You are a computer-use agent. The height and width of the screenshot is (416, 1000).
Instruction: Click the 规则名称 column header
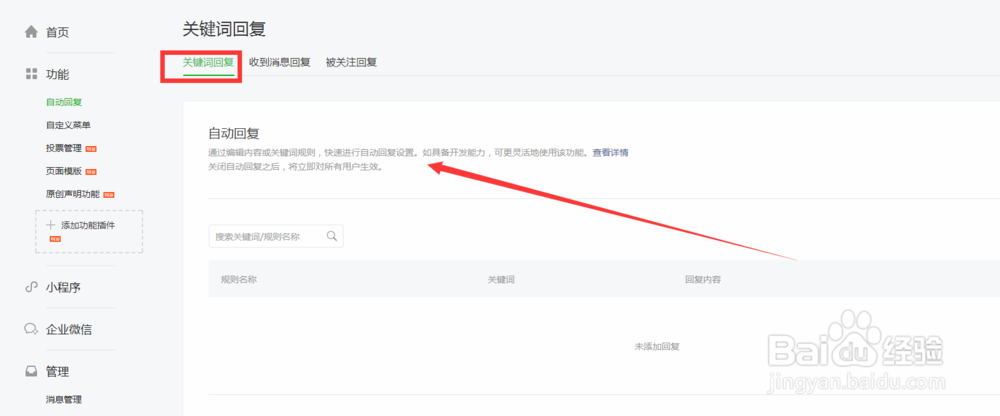(239, 279)
